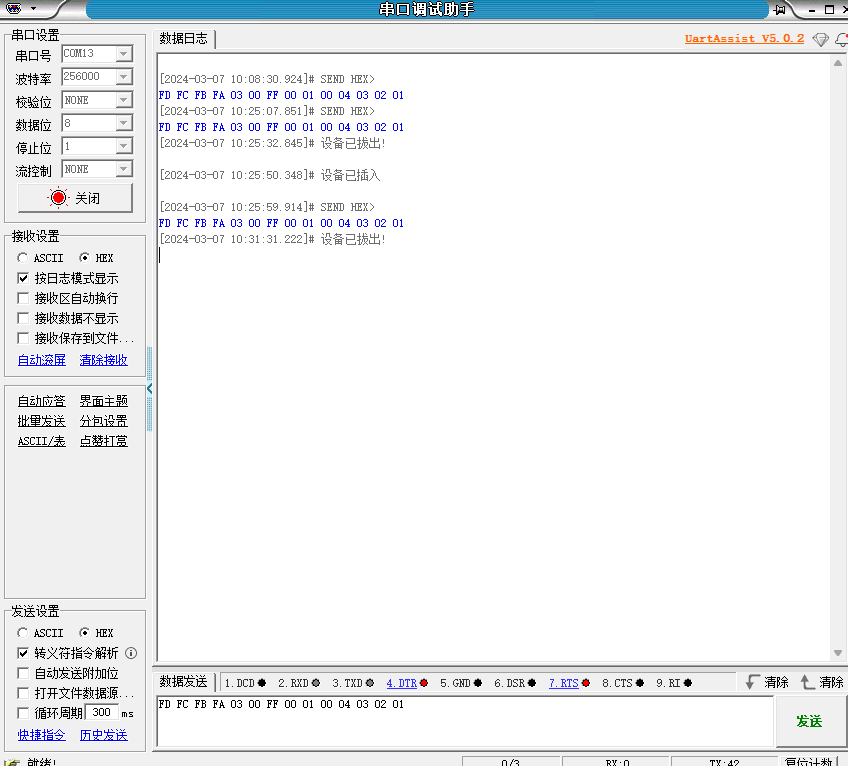Screen dimensions: 848x766
Task: Enable 循环周期 checkbox
Action: coord(23,713)
